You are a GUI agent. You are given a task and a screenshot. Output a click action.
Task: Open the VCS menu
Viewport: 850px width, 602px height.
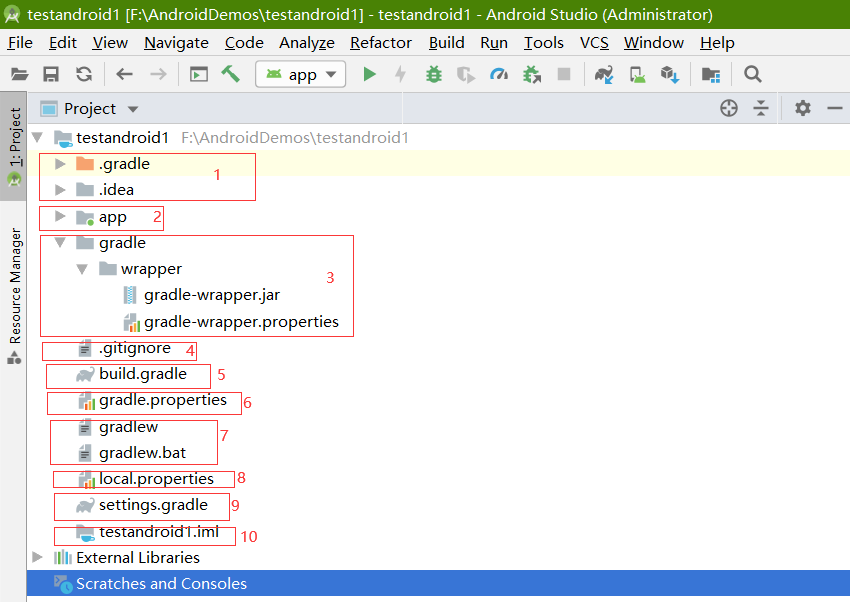pyautogui.click(x=594, y=43)
